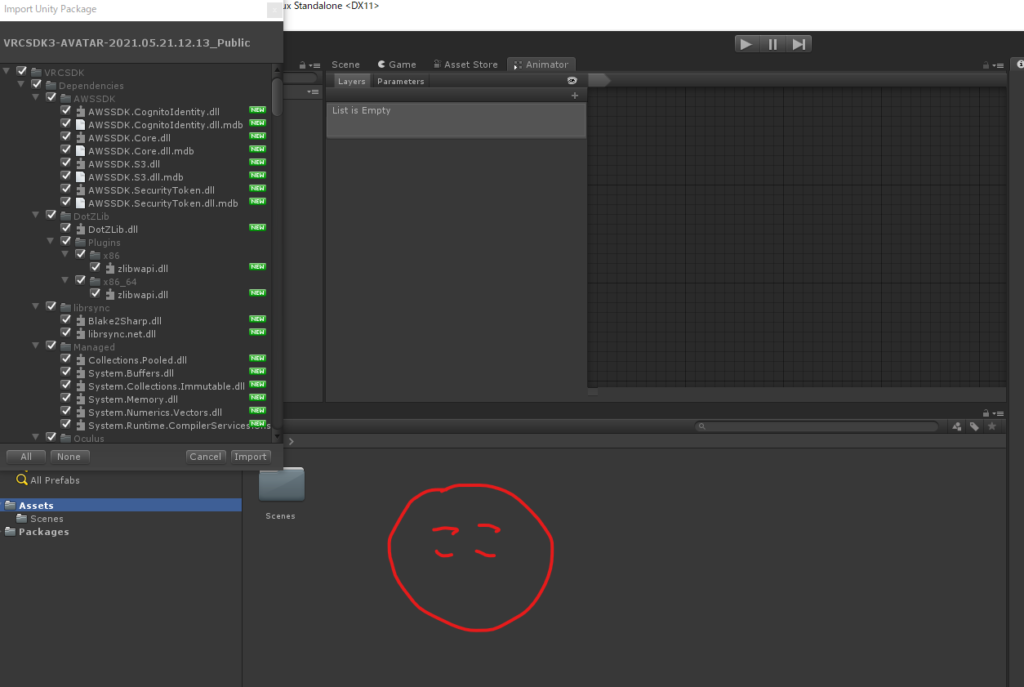Click the zlibwapi.dll plugin icon under x86
1024x687 pixels.
(x=110, y=268)
